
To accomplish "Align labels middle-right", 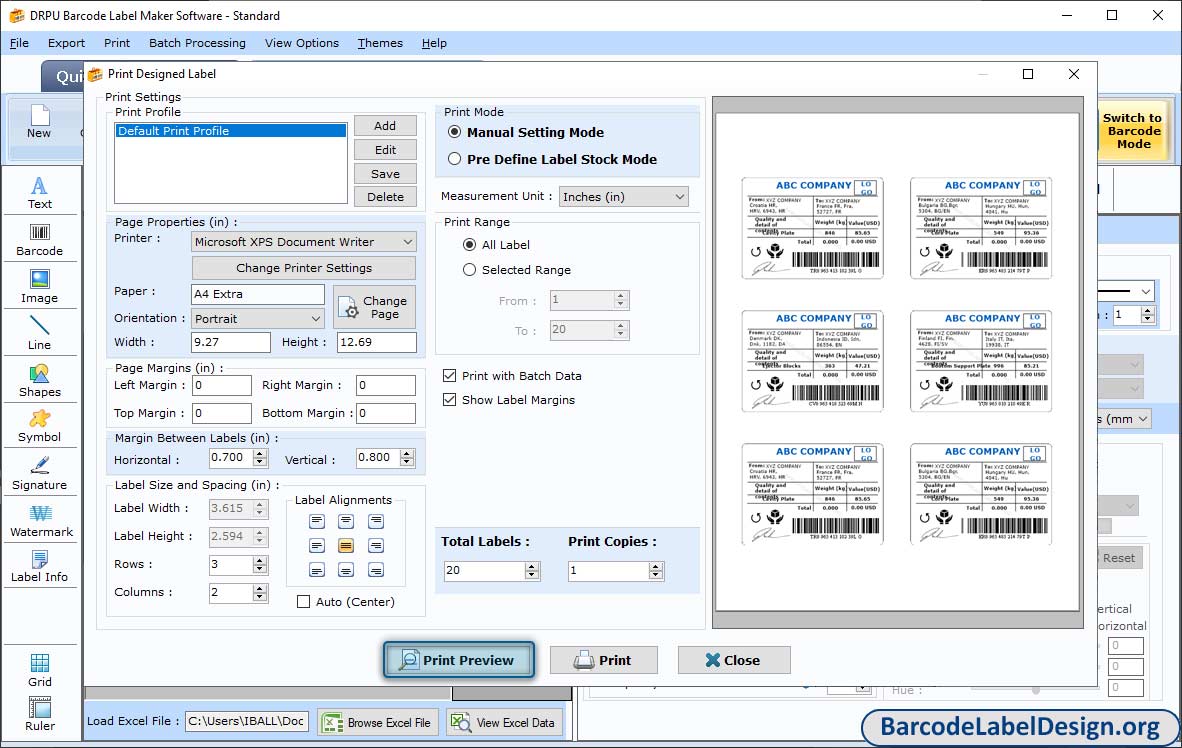I will point(375,546).
